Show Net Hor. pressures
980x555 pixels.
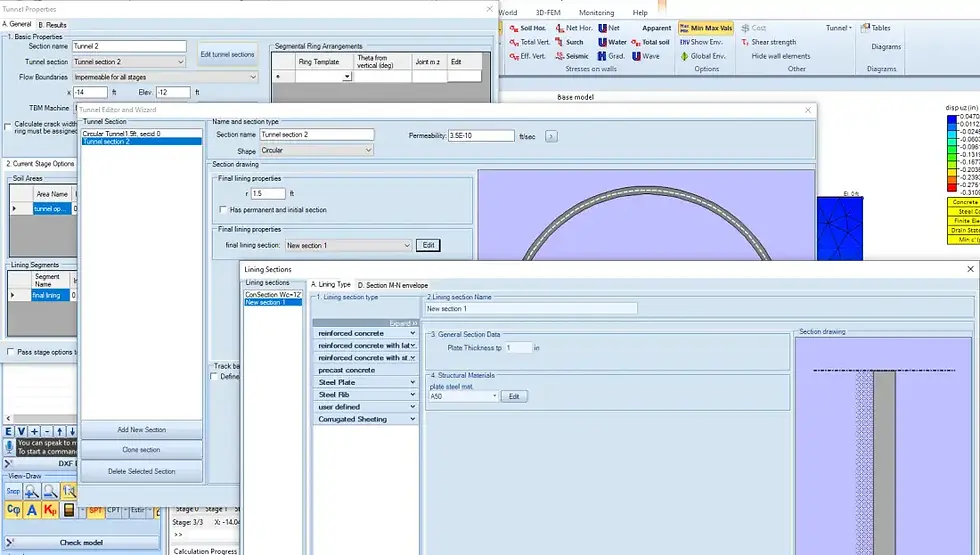tap(574, 28)
